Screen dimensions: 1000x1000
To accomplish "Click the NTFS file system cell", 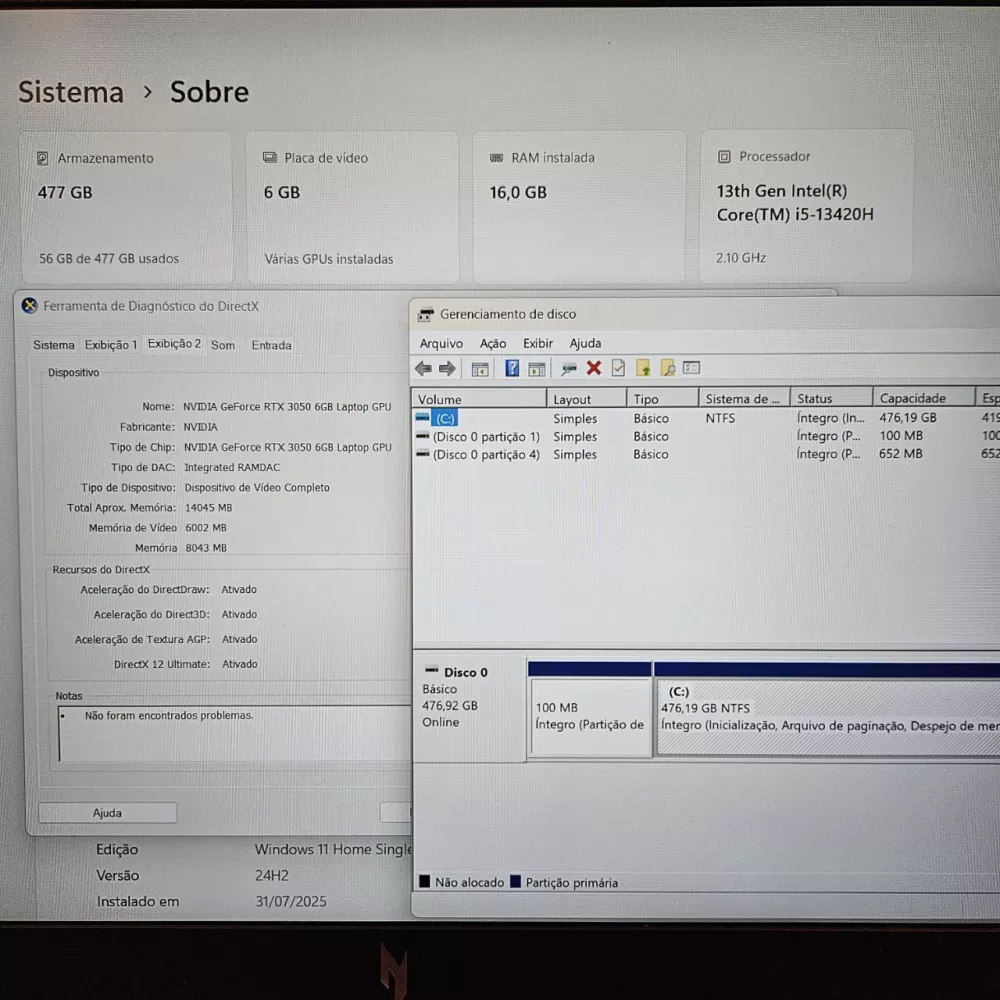I will point(720,418).
